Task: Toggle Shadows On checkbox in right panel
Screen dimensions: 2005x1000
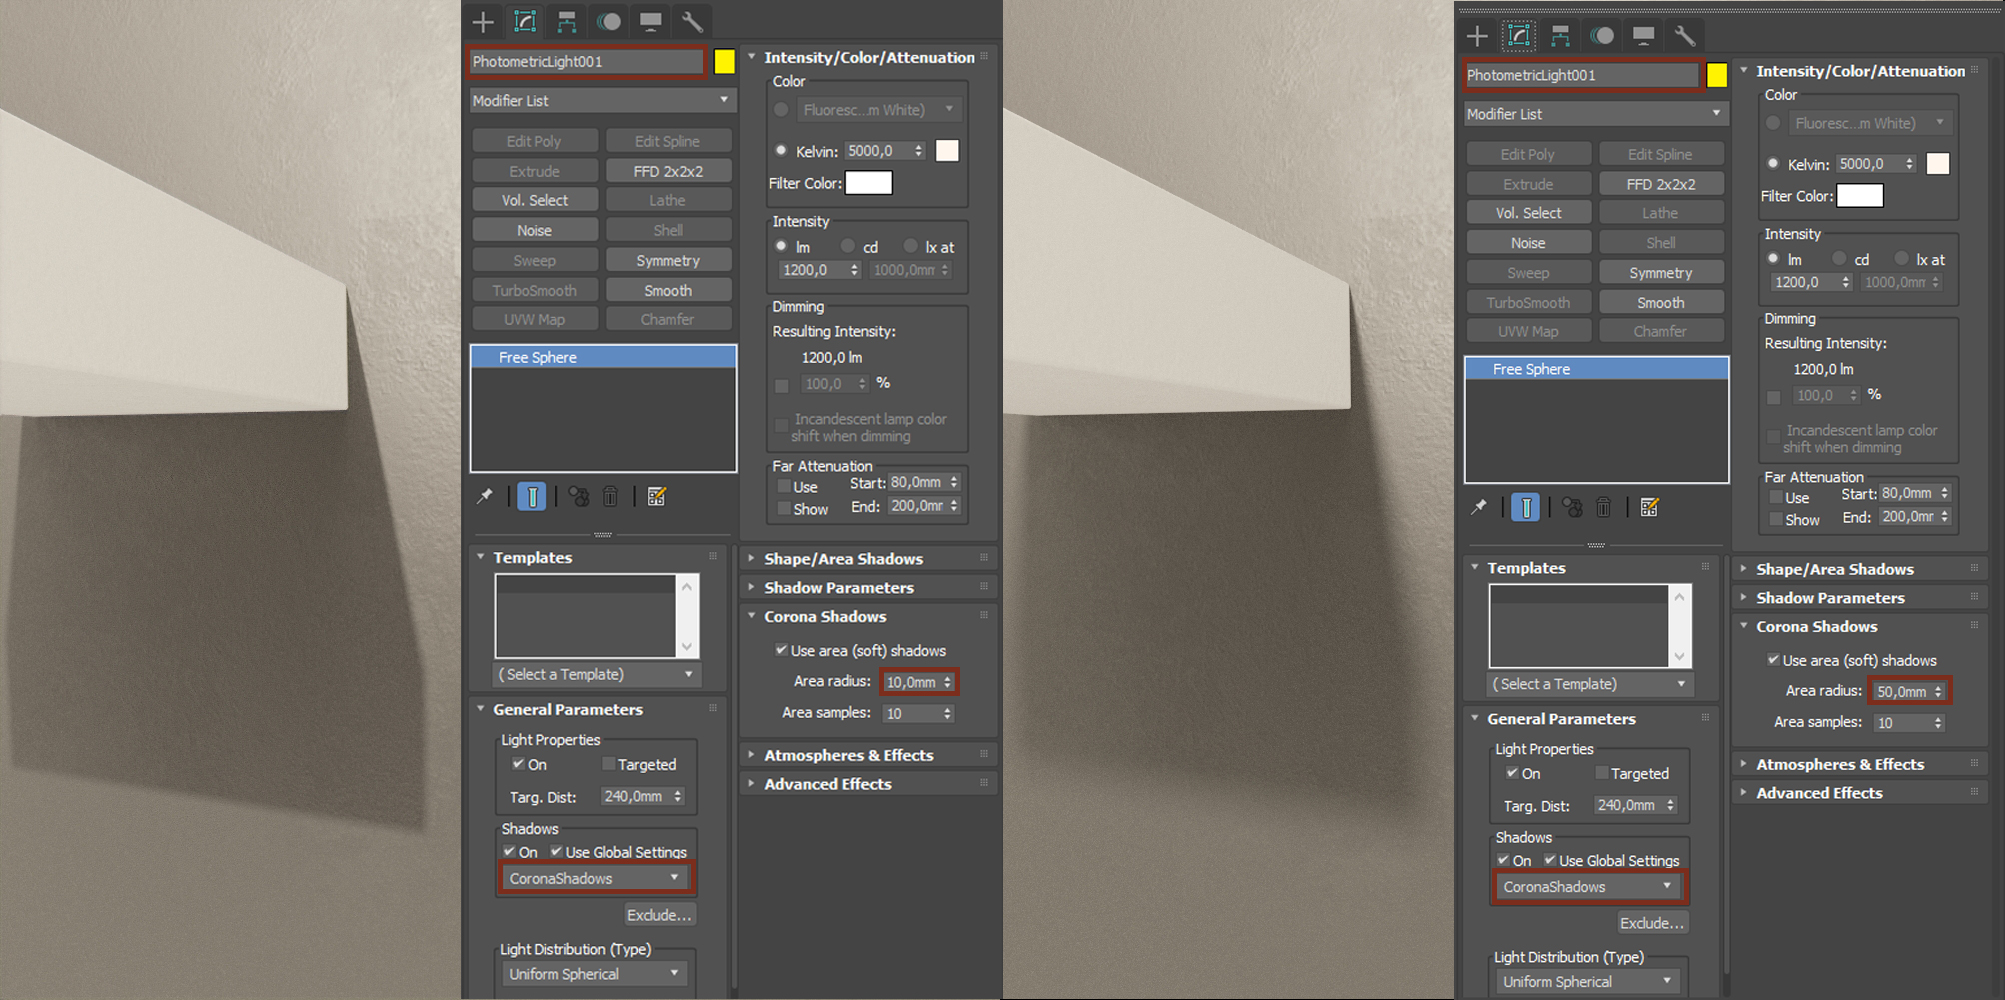Action: [1503, 860]
